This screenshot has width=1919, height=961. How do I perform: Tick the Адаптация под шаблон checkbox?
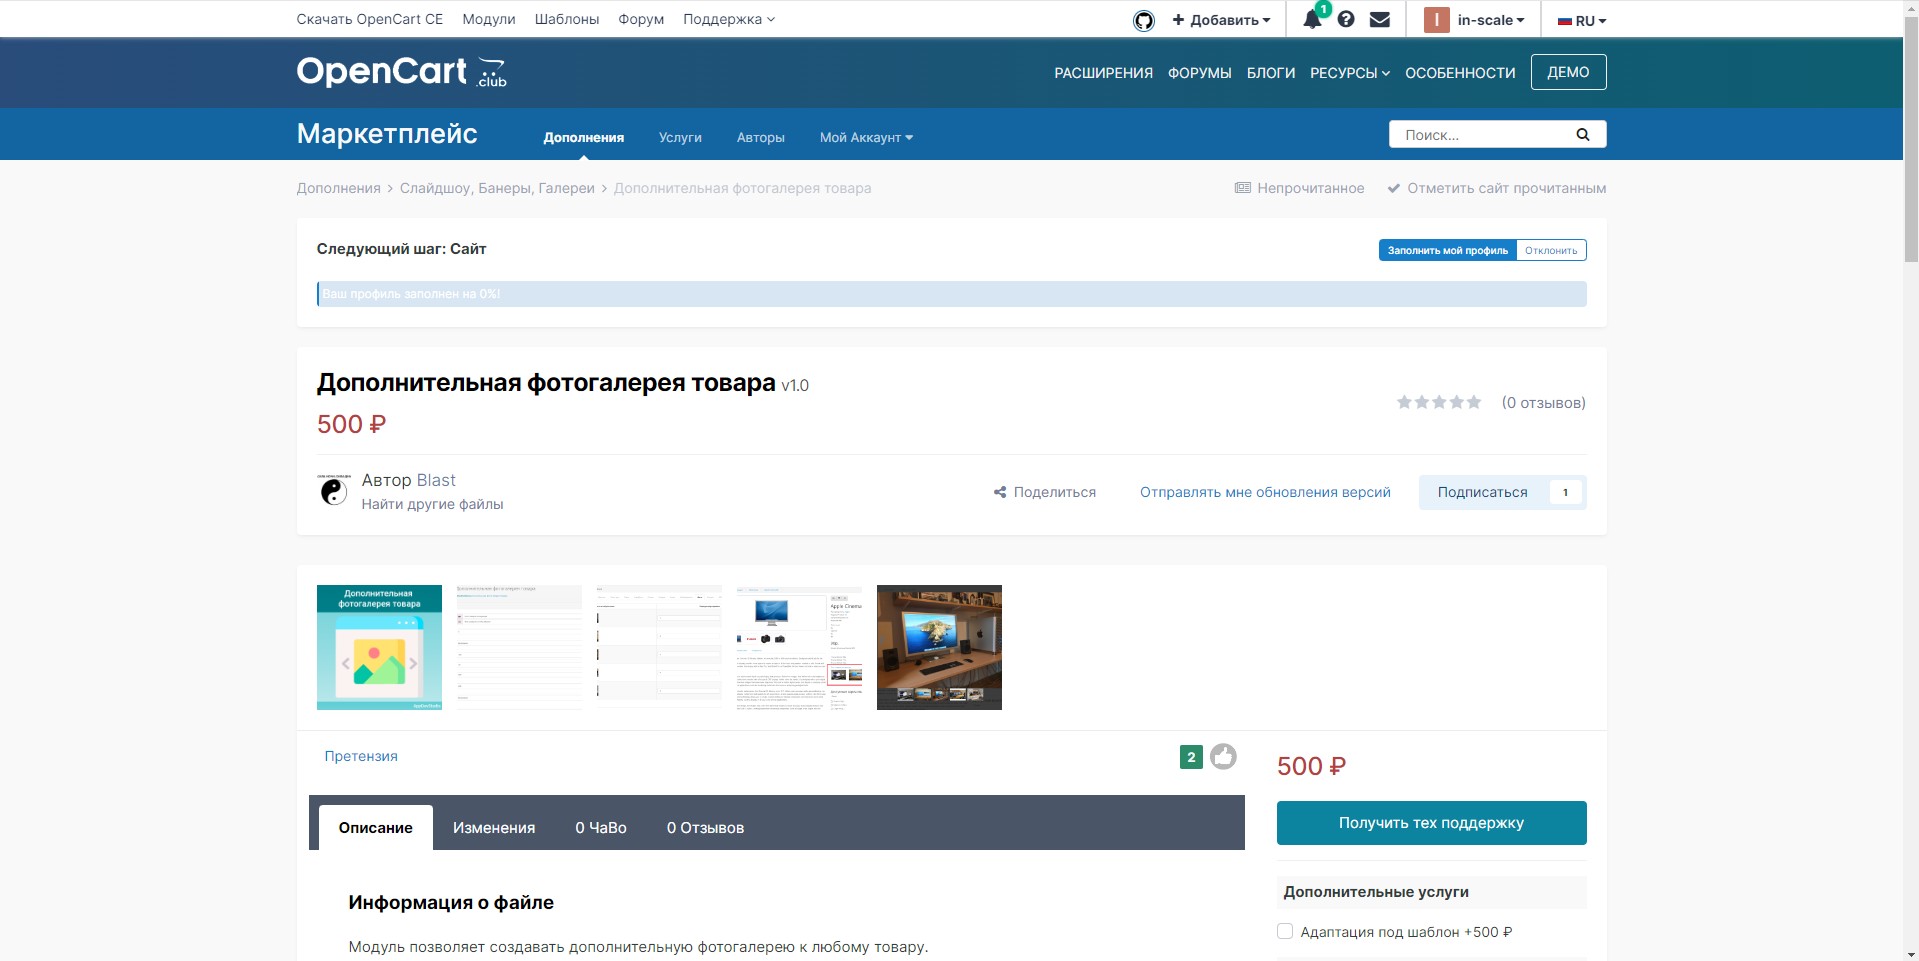(1285, 931)
